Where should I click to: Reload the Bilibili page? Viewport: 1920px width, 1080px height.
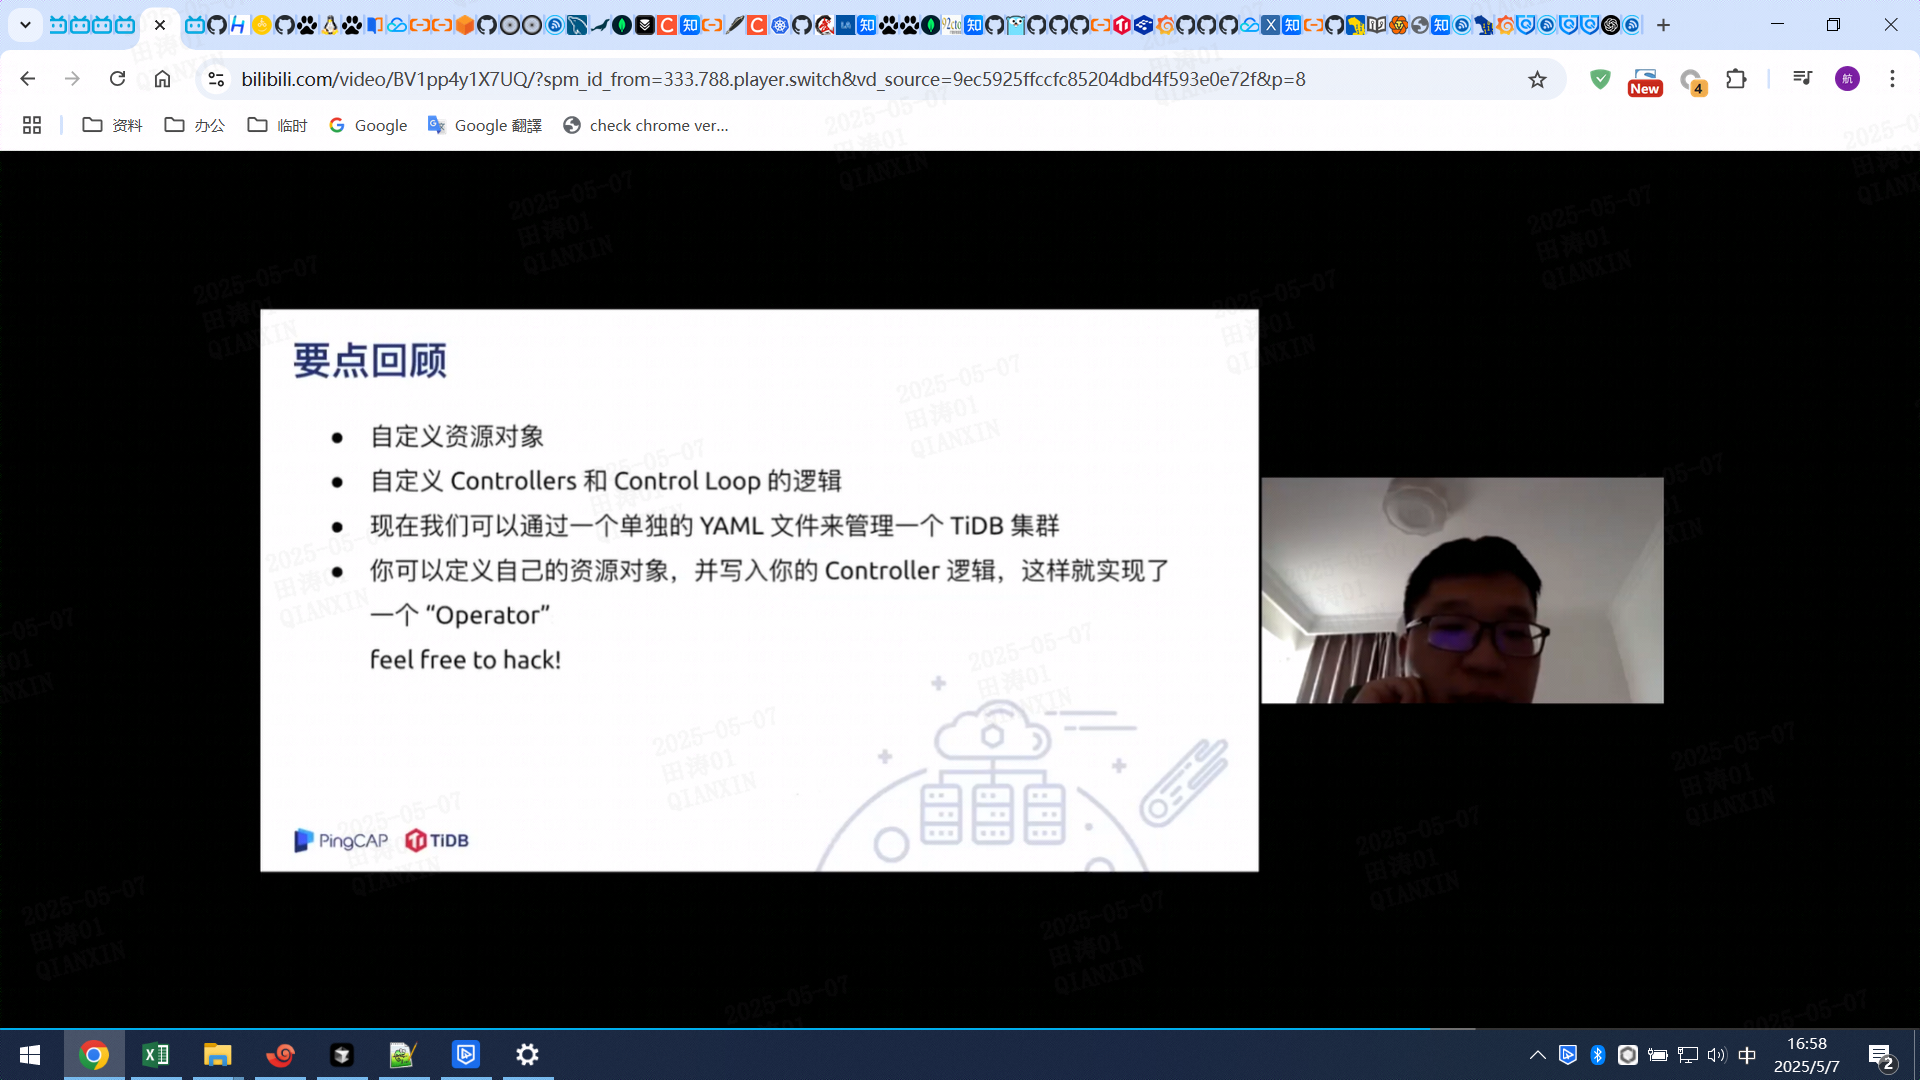tap(117, 79)
